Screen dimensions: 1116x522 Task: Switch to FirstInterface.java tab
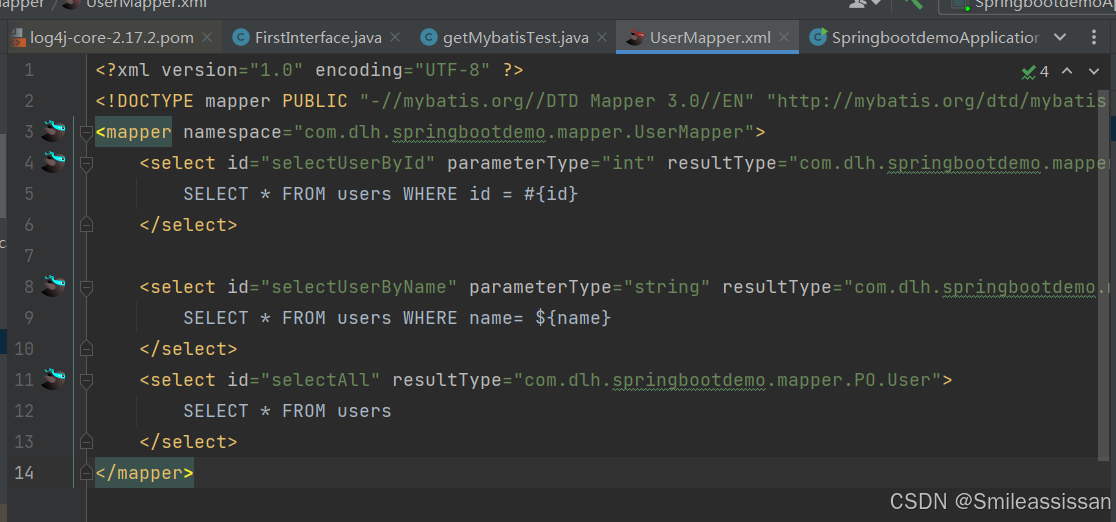click(x=317, y=37)
